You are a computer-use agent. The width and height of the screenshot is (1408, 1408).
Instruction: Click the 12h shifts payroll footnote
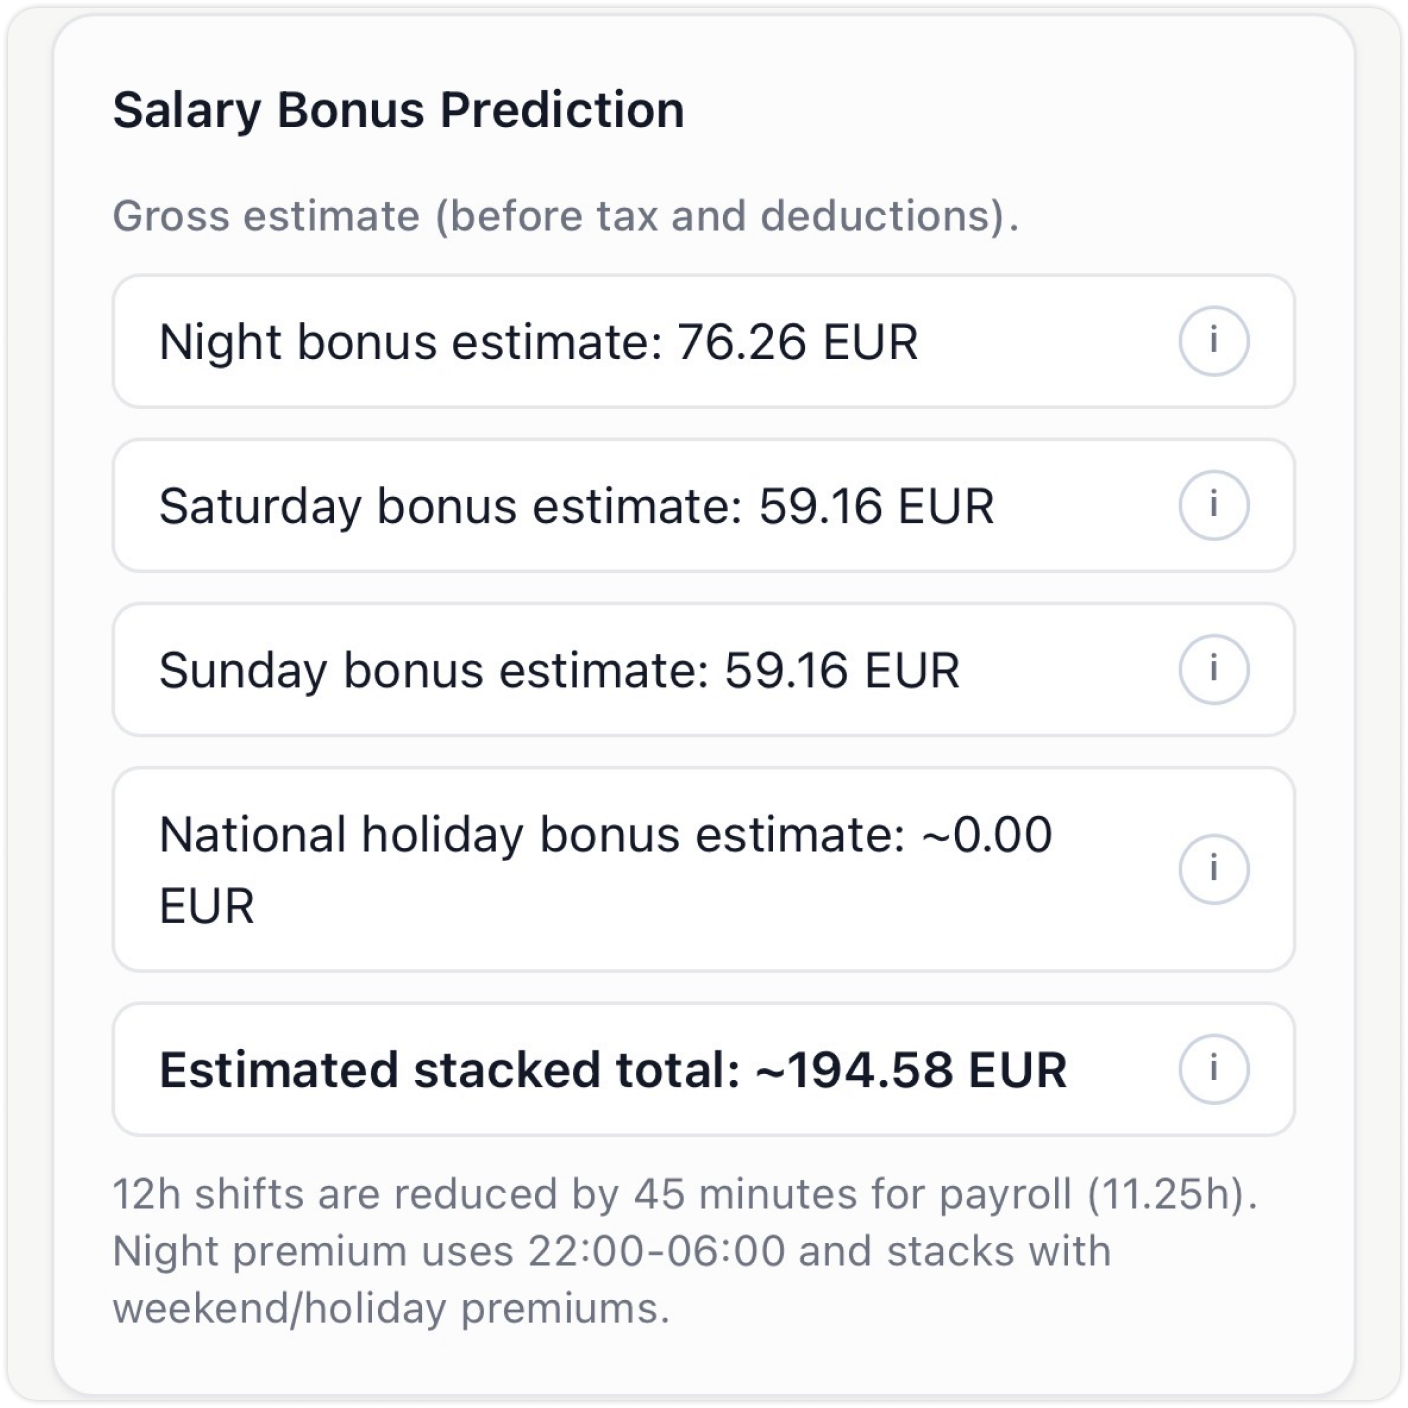[x=685, y=1193]
